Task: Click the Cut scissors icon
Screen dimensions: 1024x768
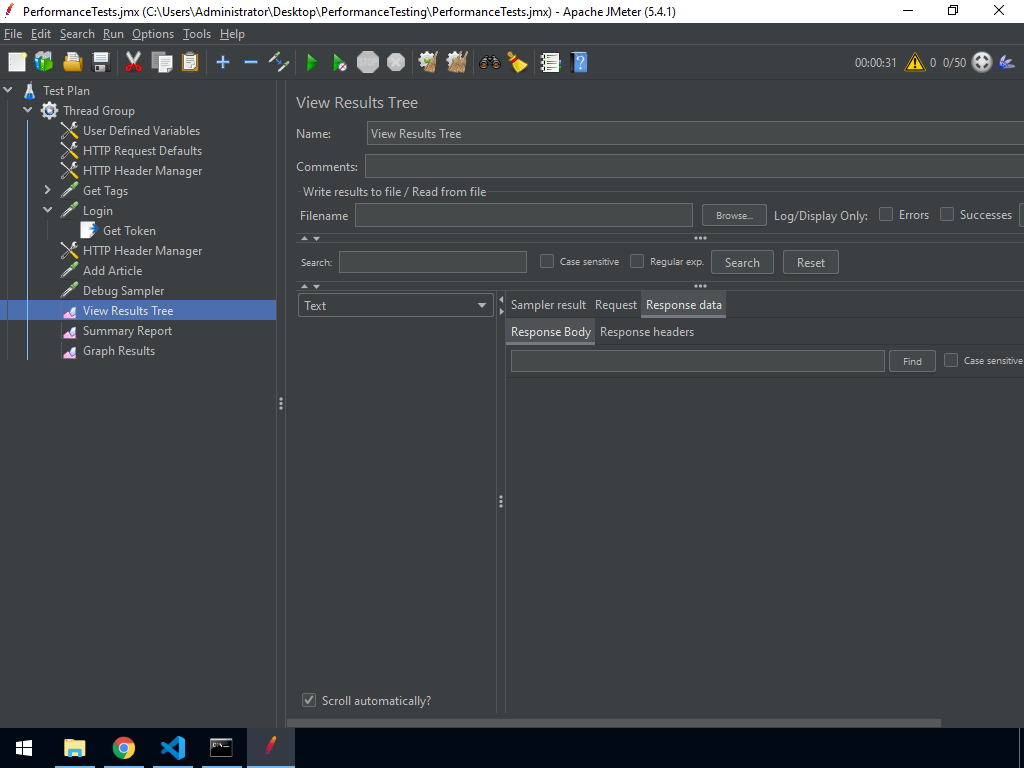Action: point(133,62)
